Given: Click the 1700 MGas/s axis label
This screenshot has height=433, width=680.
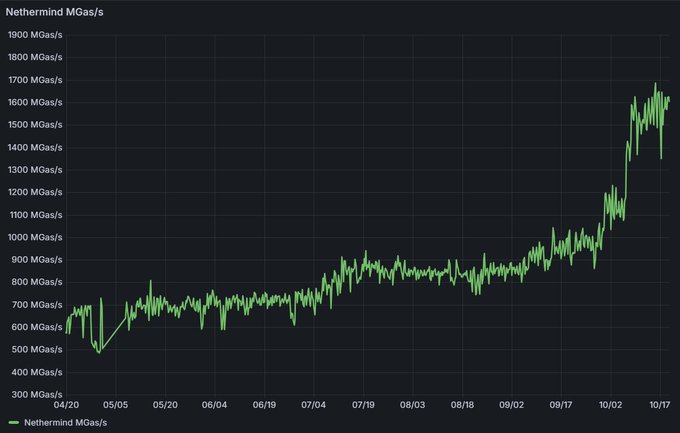Looking at the screenshot, I should click(x=35, y=80).
